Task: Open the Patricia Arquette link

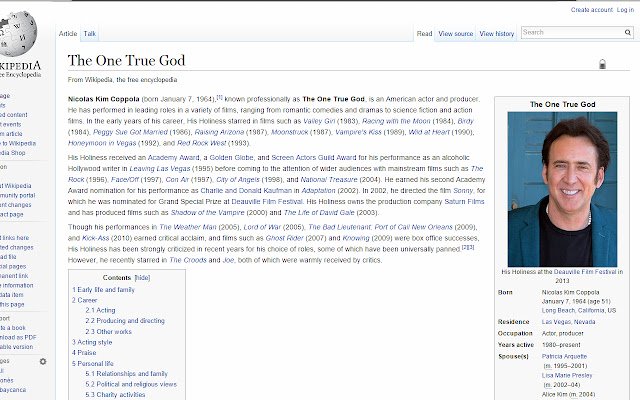Action: 564,356
